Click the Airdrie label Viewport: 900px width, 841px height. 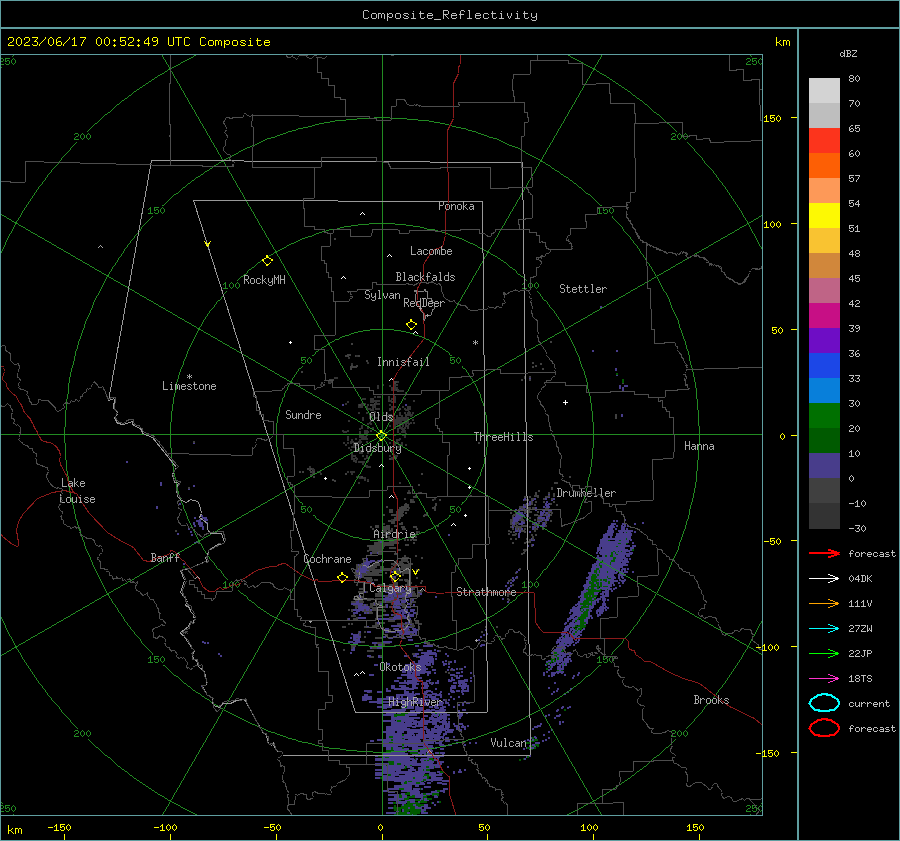point(394,534)
